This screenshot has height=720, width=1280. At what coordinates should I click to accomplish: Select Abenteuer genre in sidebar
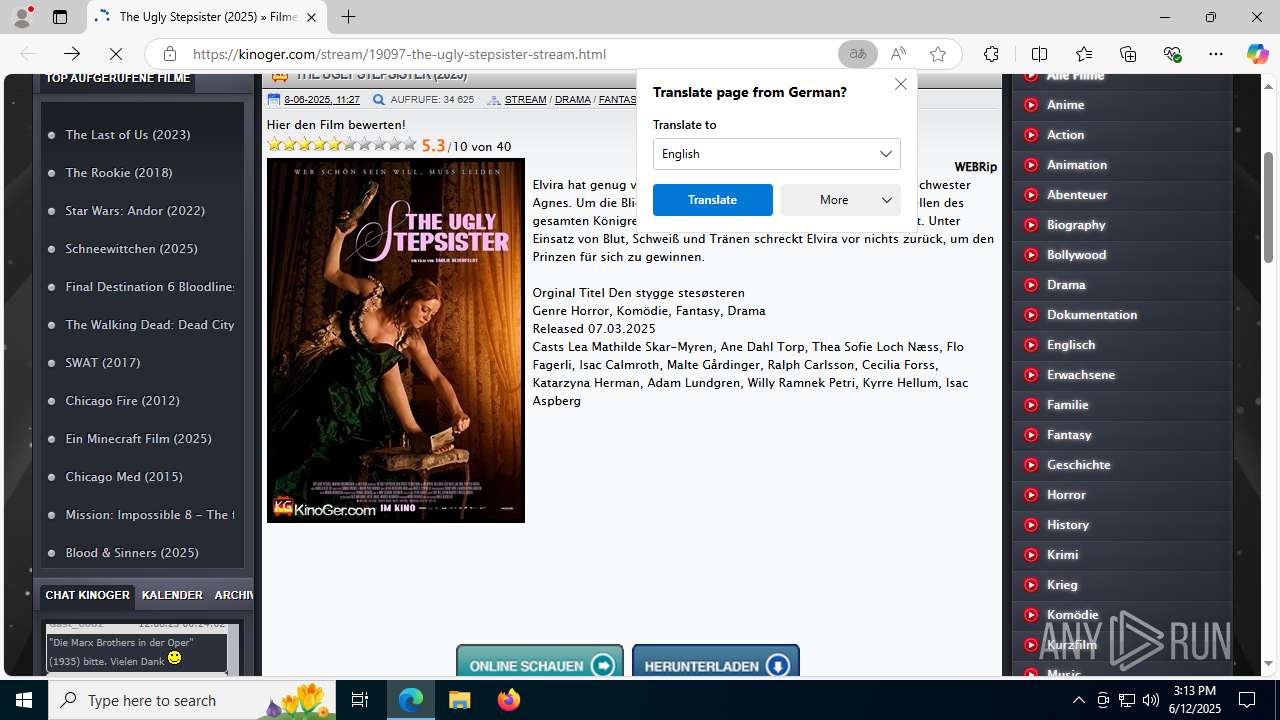[1077, 194]
